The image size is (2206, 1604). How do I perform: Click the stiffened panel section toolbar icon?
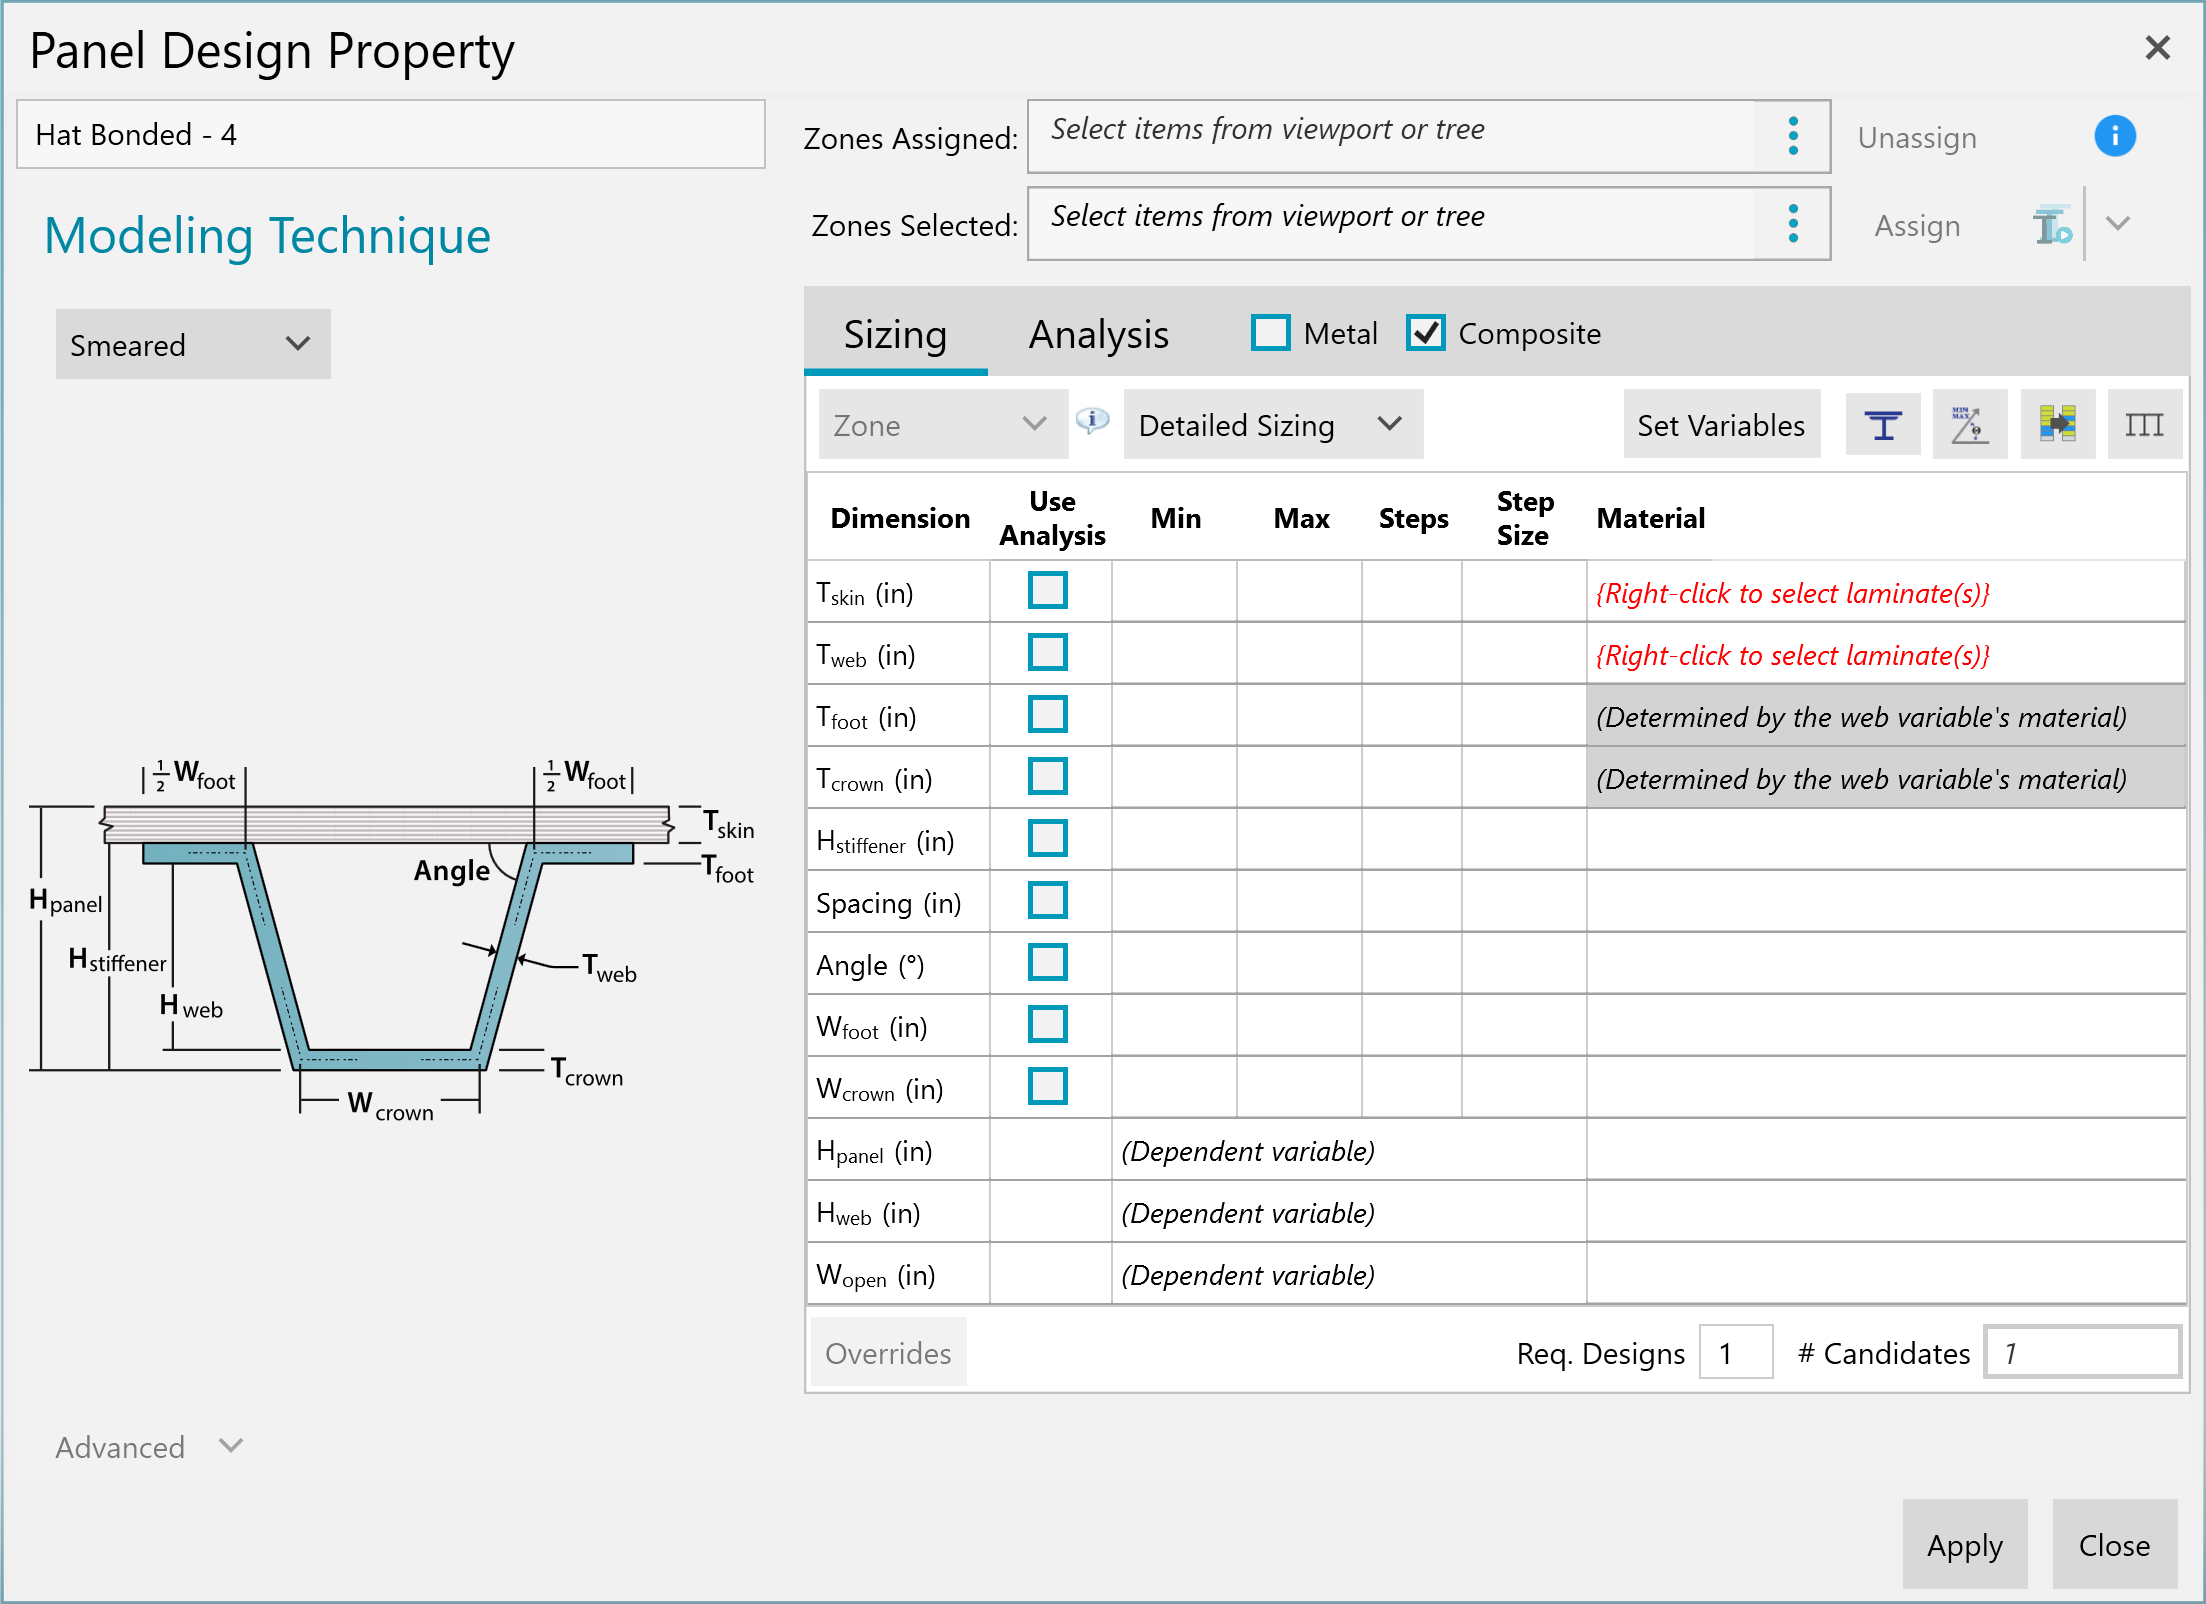click(x=2145, y=425)
